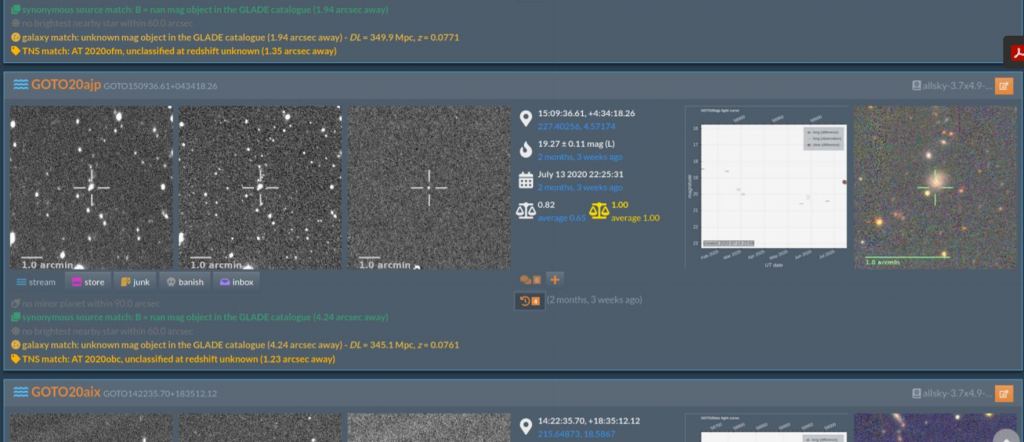
Task: Click the map pin coordinates icon
Action: pyautogui.click(x=526, y=120)
